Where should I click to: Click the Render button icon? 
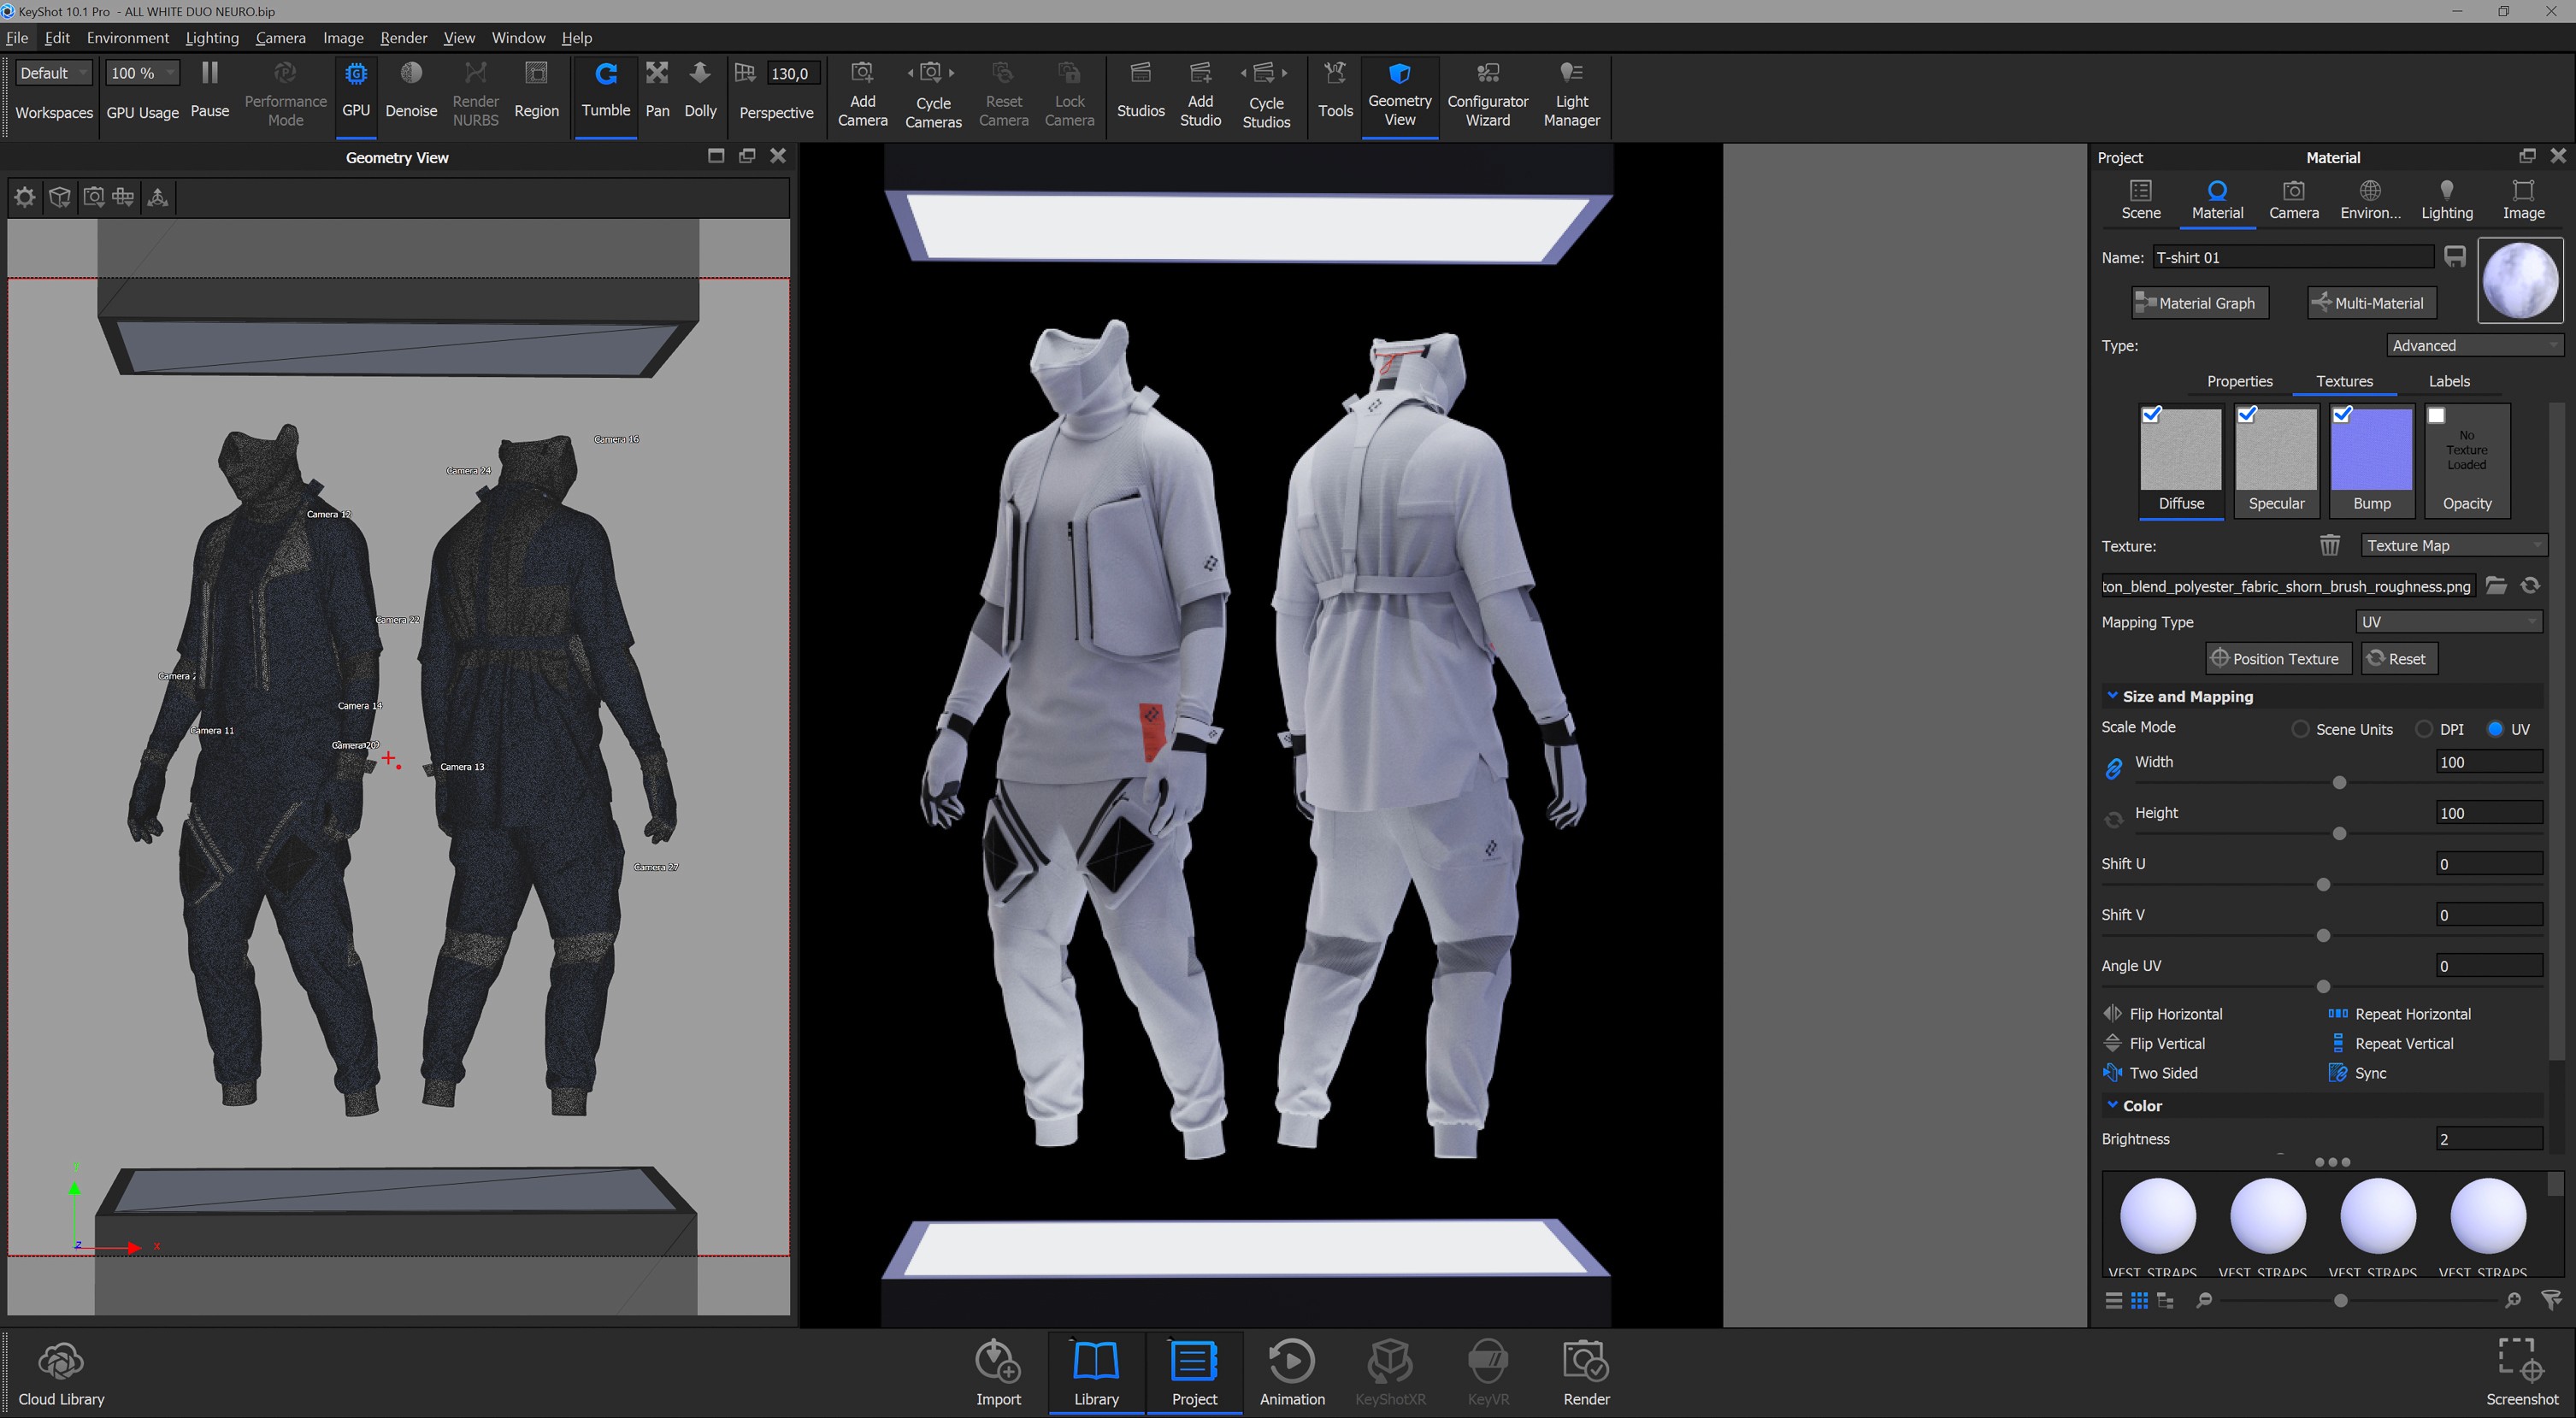pyautogui.click(x=1585, y=1360)
